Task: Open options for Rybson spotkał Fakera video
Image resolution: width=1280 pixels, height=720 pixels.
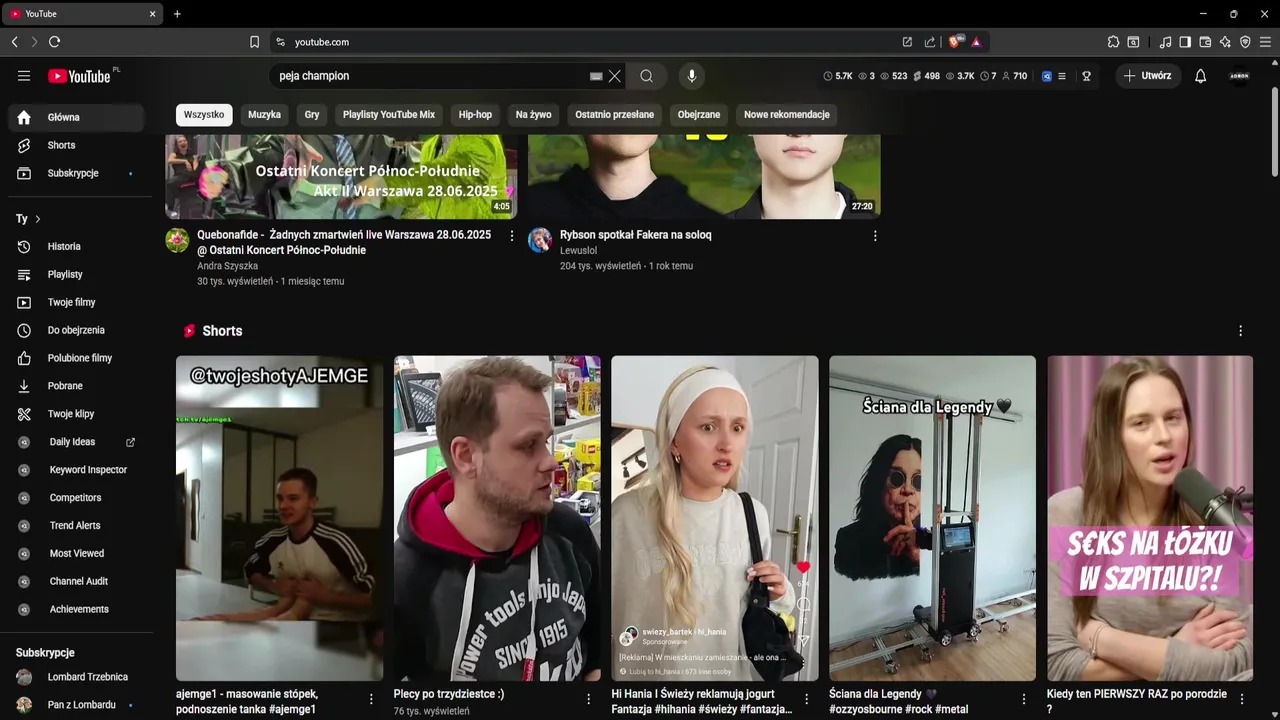Action: pyautogui.click(x=875, y=236)
